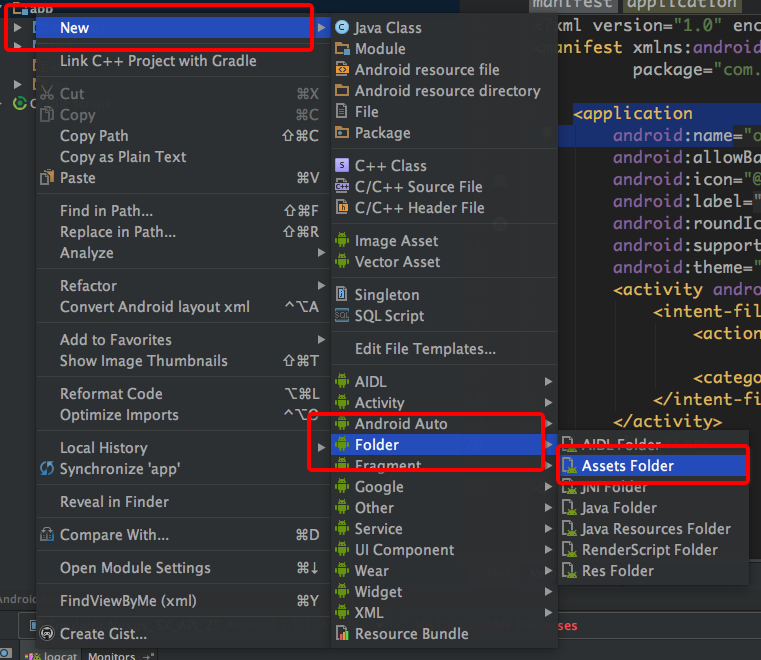
Task: Open the Refactor submenu arrow
Action: point(321,286)
